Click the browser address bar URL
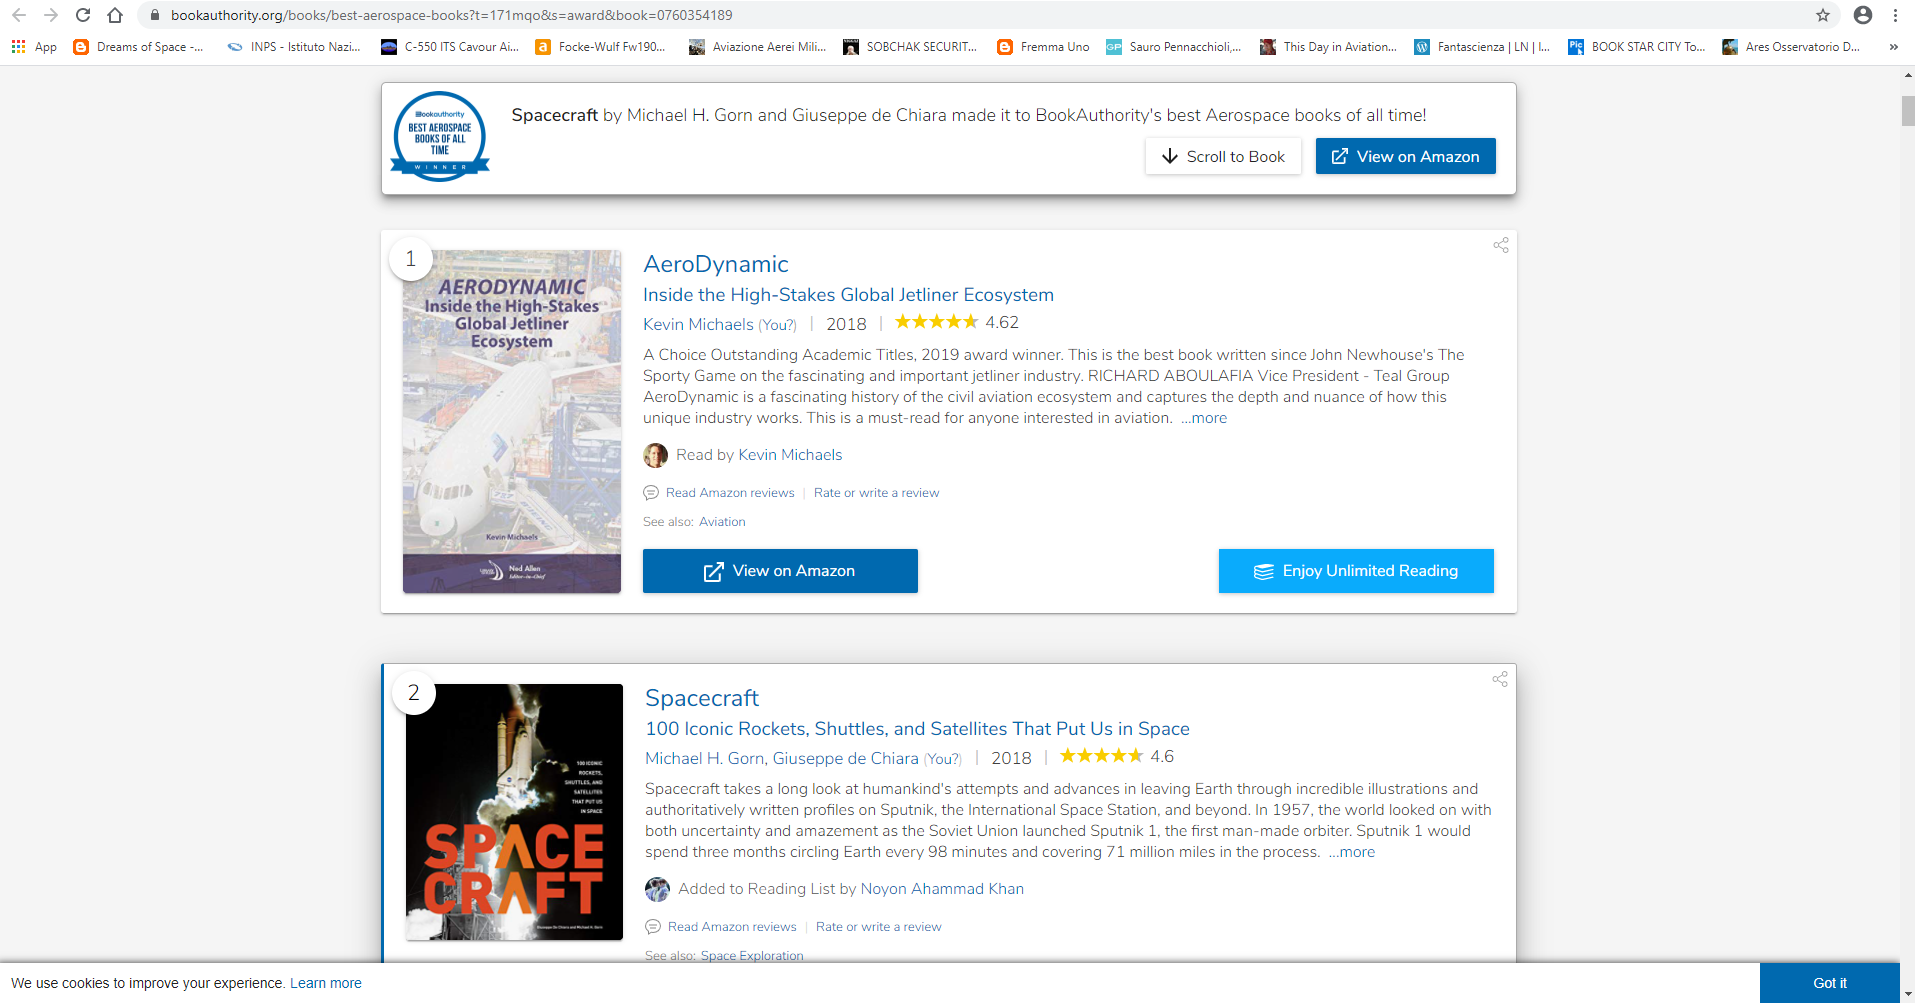The image size is (1915, 1003). tap(451, 15)
